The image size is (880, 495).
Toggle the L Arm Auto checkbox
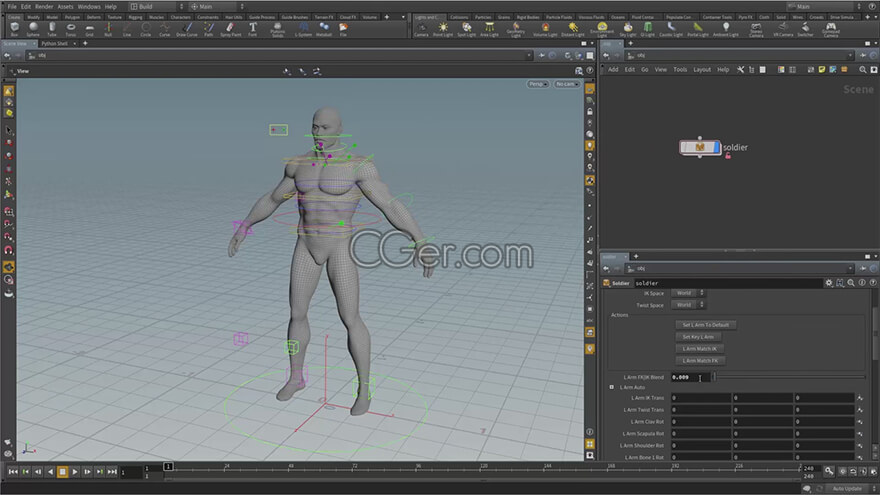pos(612,387)
